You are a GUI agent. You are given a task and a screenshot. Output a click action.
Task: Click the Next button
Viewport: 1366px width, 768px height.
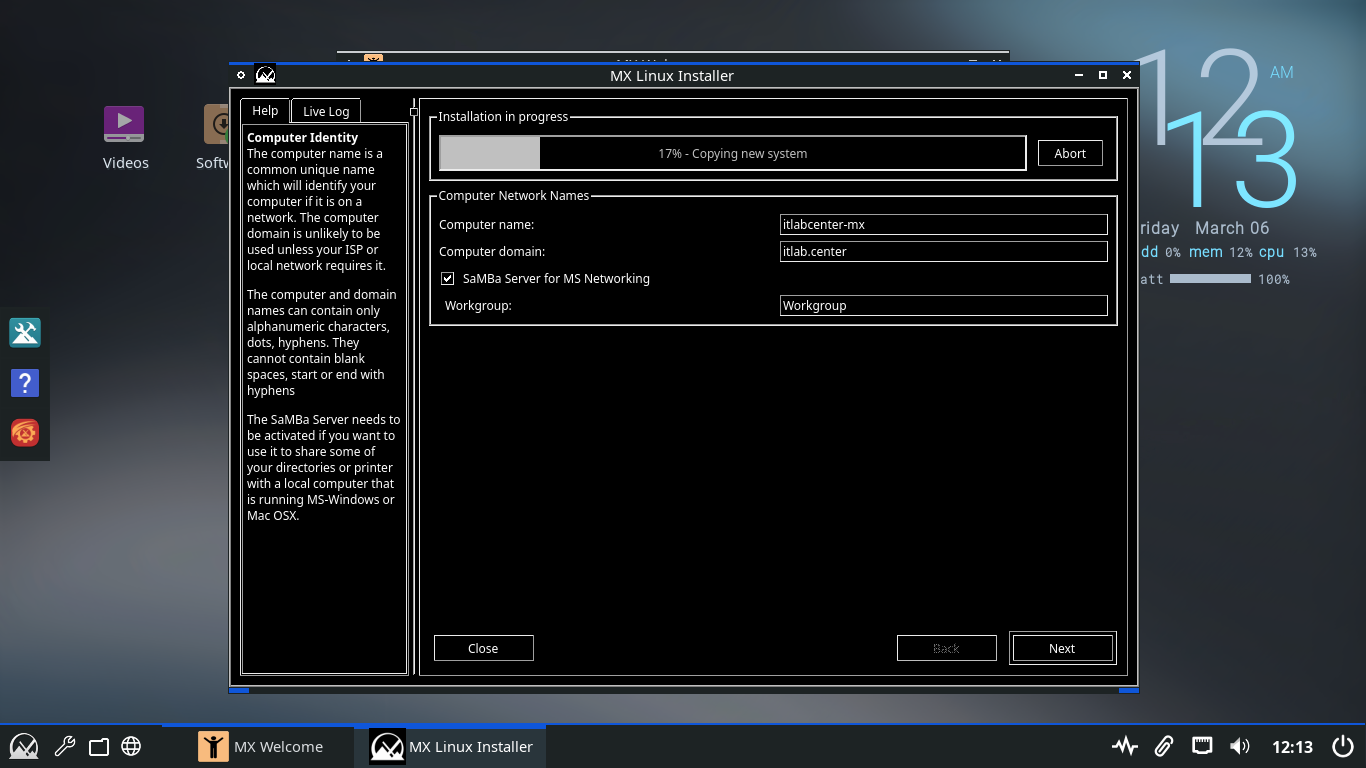[x=1062, y=648]
